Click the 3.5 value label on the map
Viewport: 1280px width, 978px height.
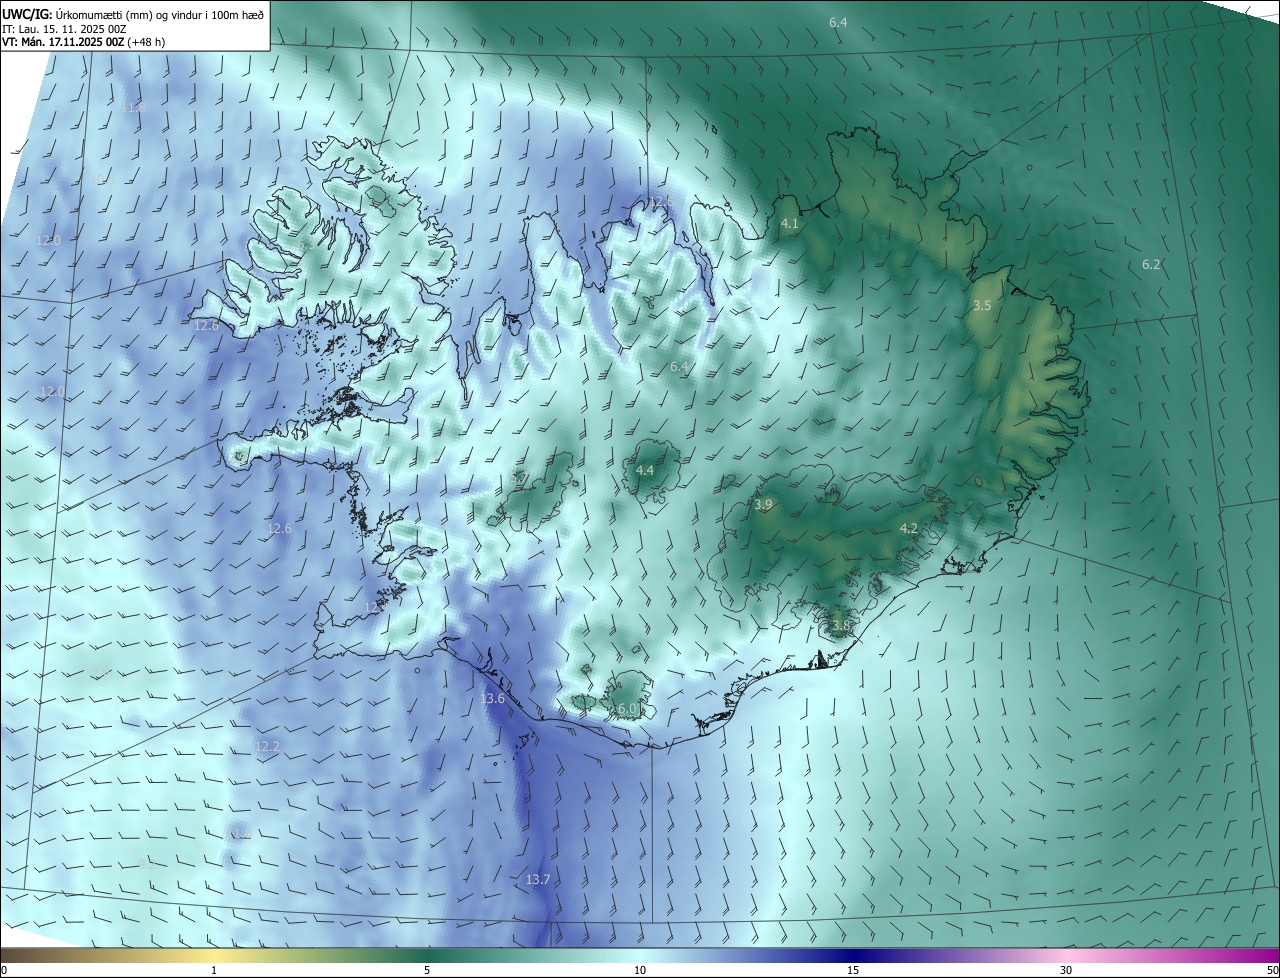pos(982,306)
